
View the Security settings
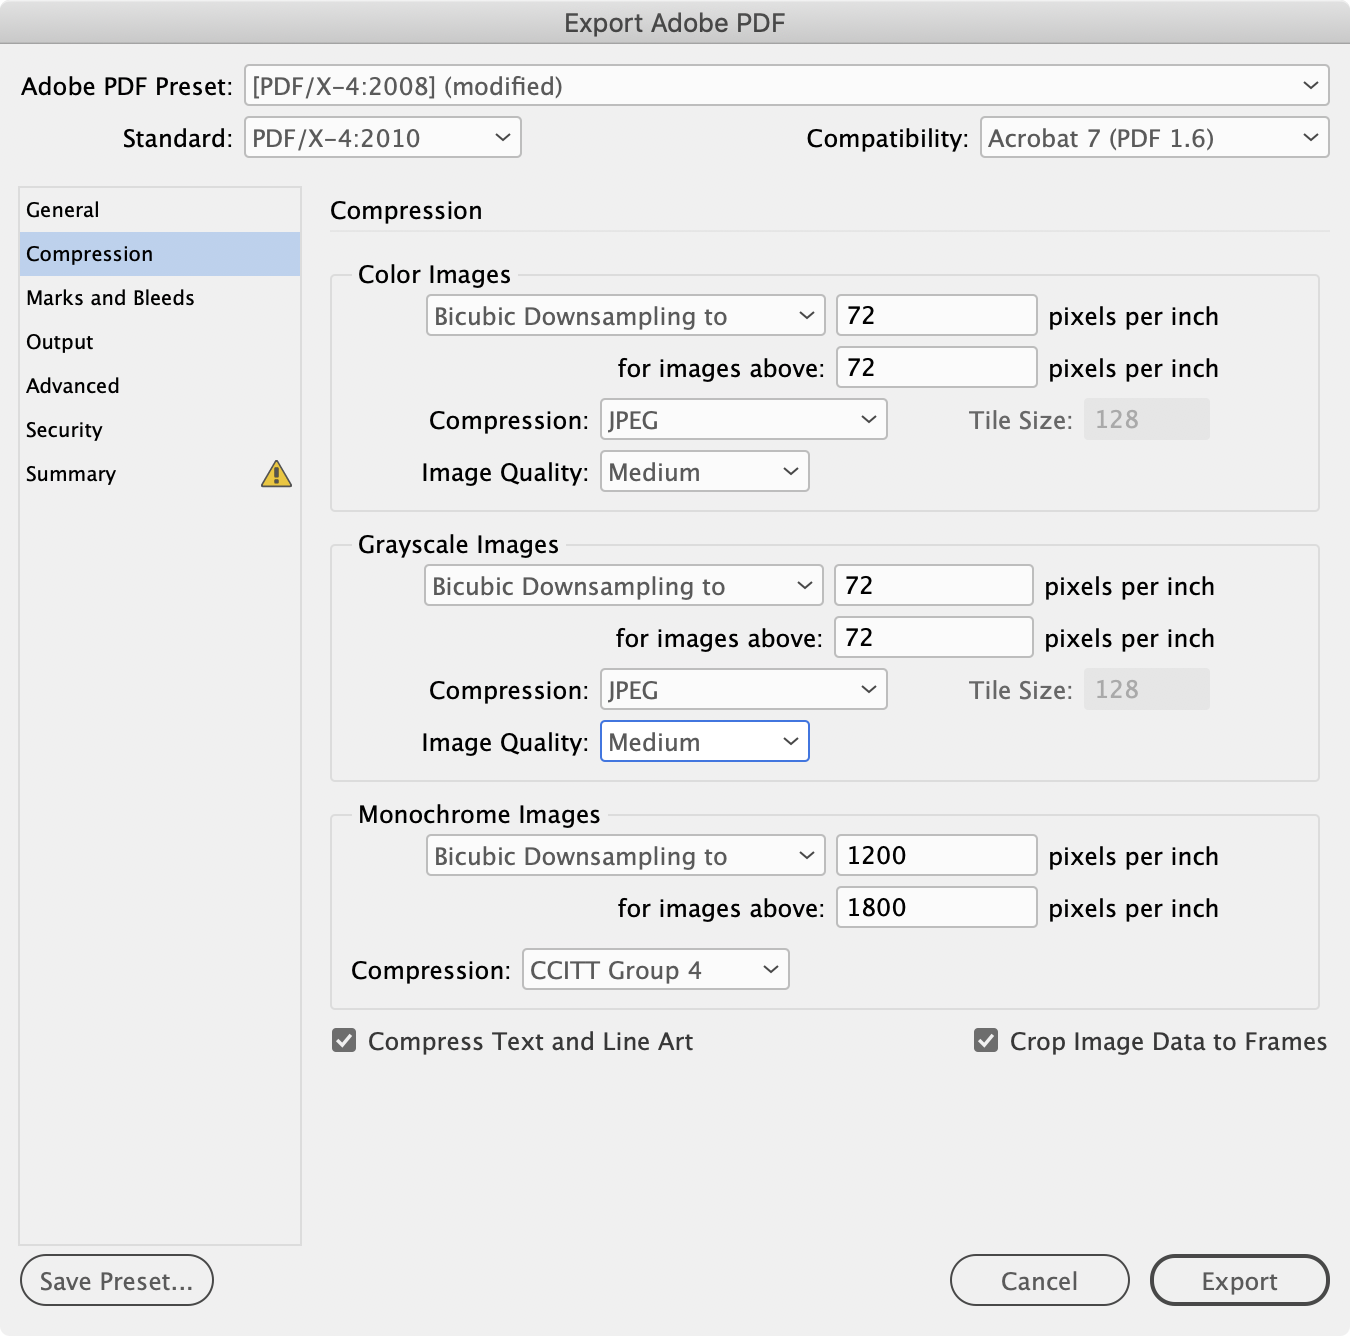click(64, 429)
